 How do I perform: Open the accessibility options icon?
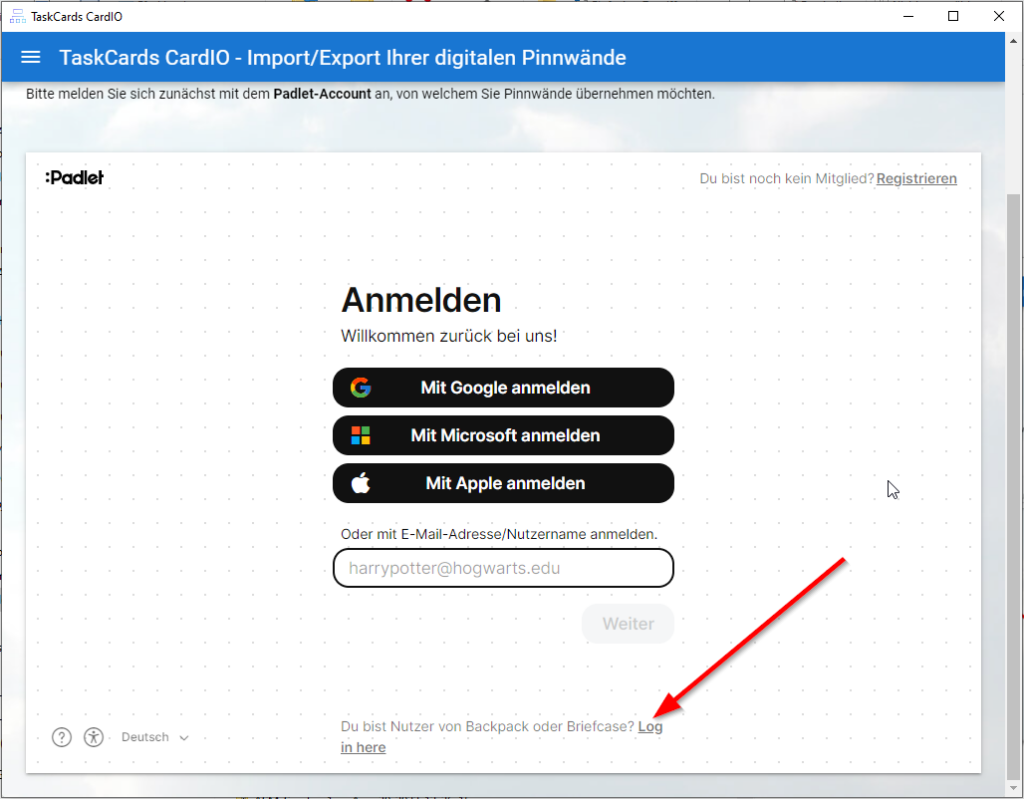pyautogui.click(x=93, y=737)
